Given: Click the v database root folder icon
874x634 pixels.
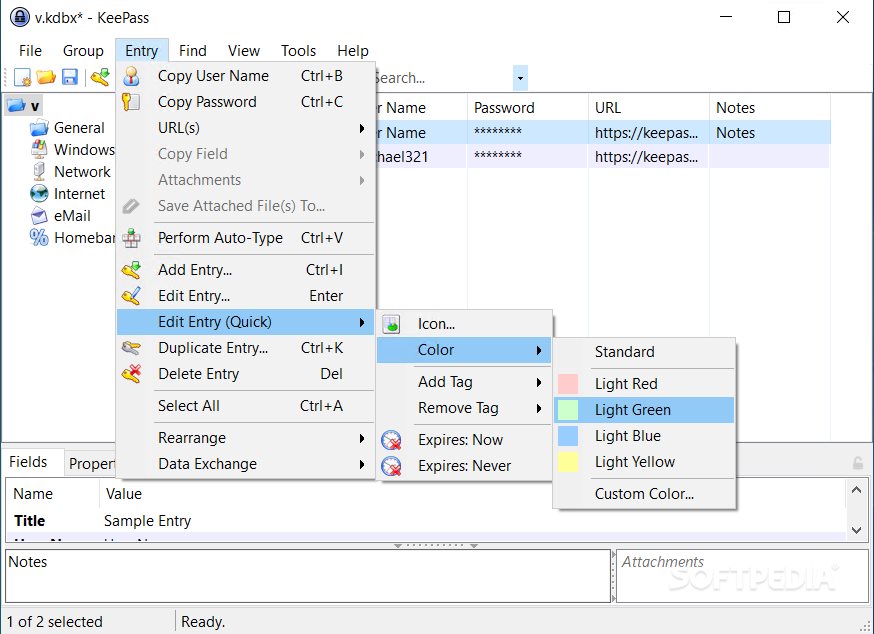Looking at the screenshot, I should (x=16, y=105).
